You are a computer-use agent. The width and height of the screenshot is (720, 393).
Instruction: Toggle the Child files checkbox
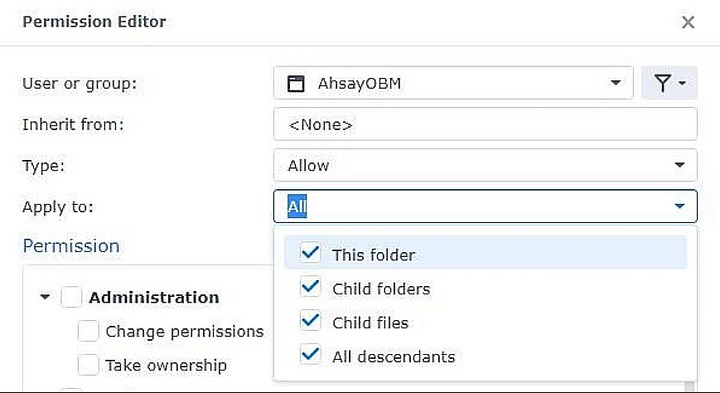click(310, 321)
